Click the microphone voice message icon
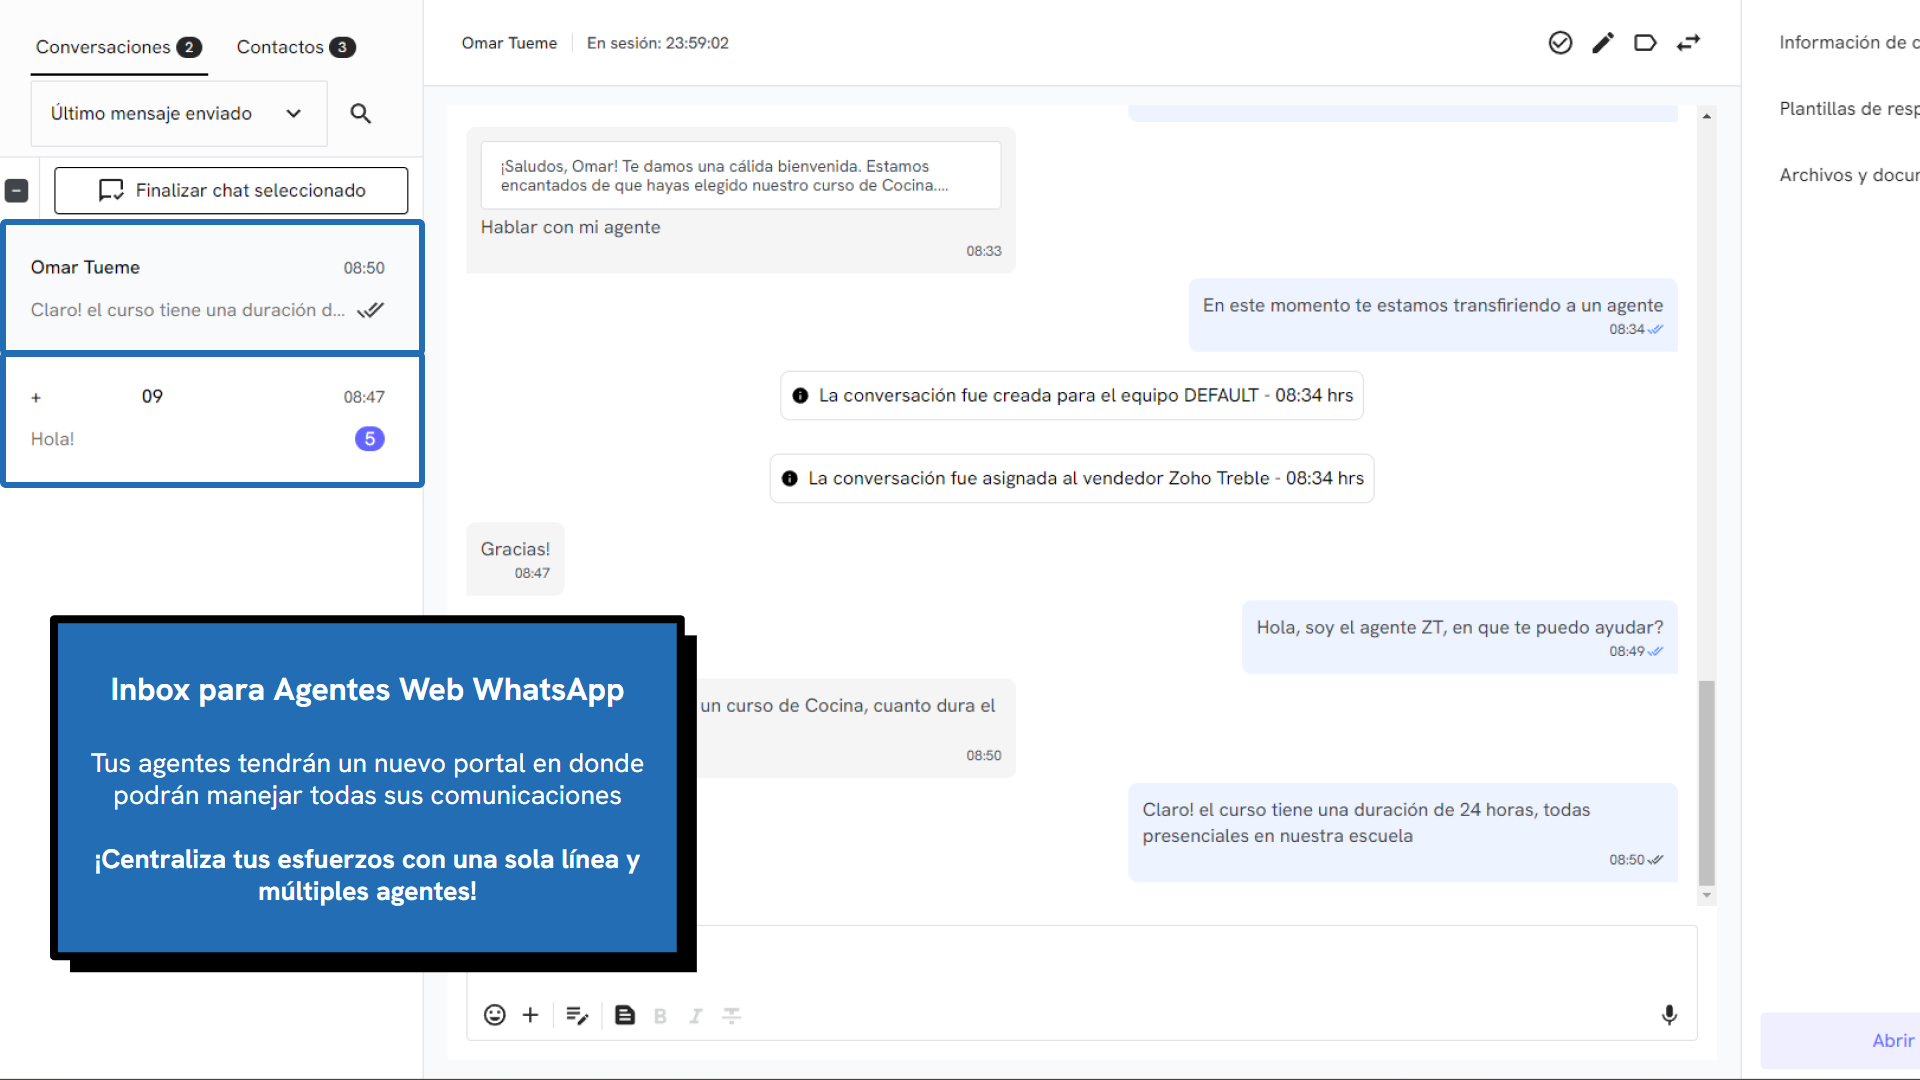The width and height of the screenshot is (1920, 1080). click(x=1669, y=1015)
